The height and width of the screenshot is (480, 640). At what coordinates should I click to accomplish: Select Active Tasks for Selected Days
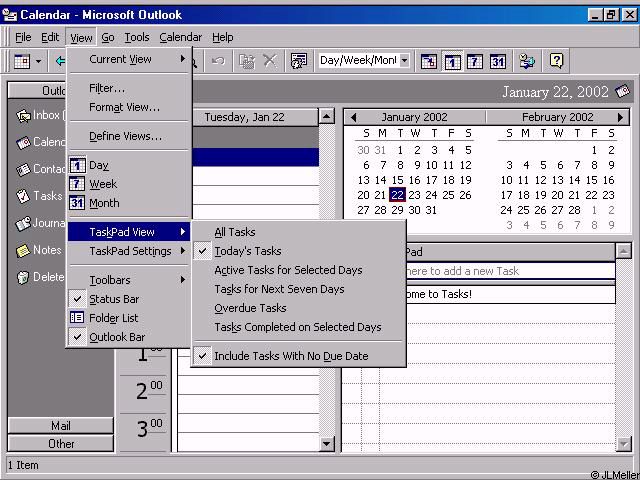pos(299,270)
